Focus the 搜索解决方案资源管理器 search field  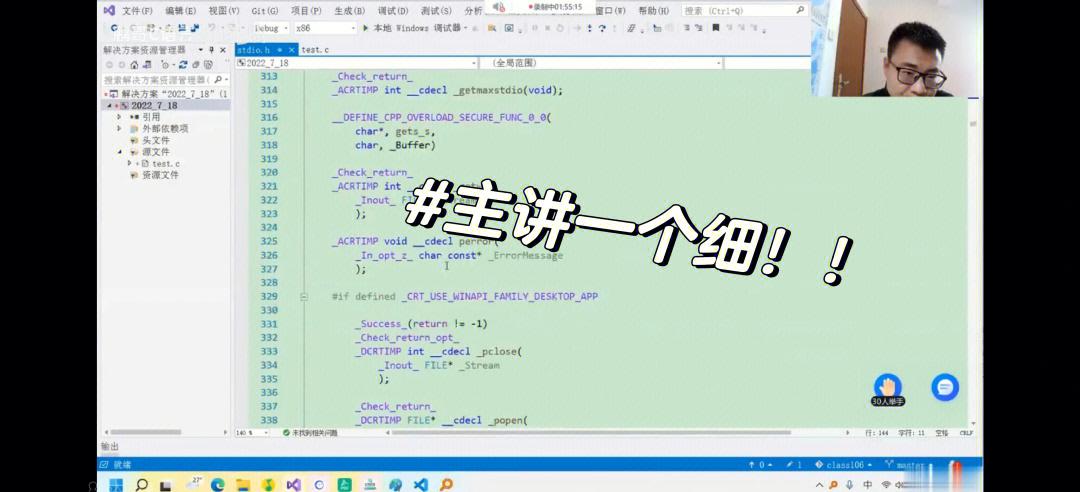click(x=165, y=79)
